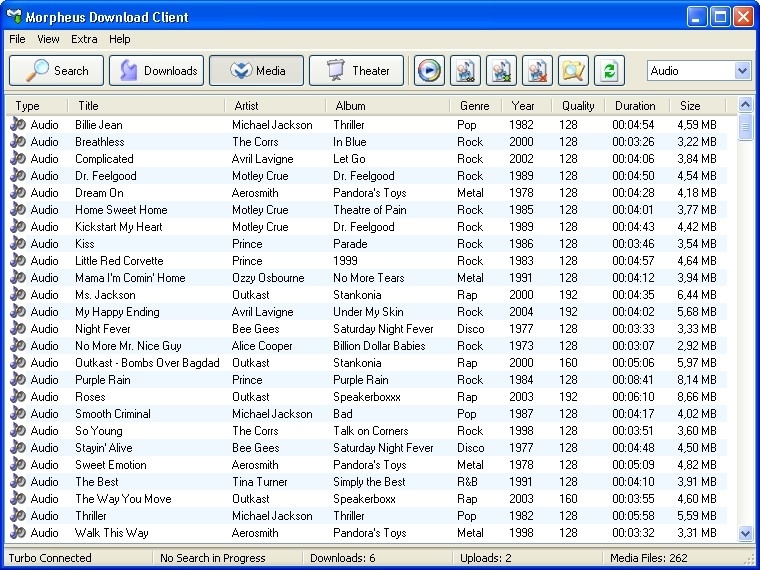Open the File menu
760x570 pixels.
pos(17,39)
